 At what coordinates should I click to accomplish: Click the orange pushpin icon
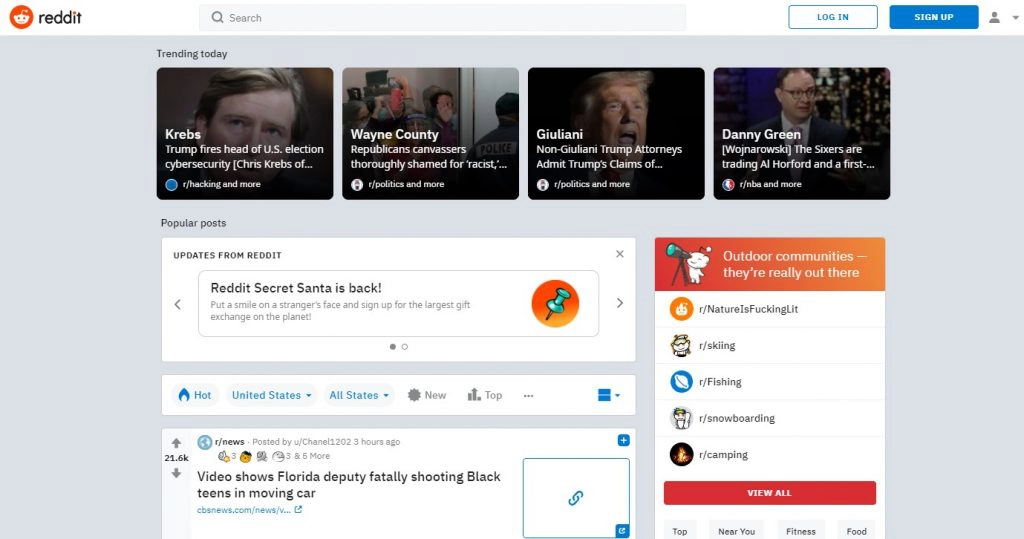(555, 304)
